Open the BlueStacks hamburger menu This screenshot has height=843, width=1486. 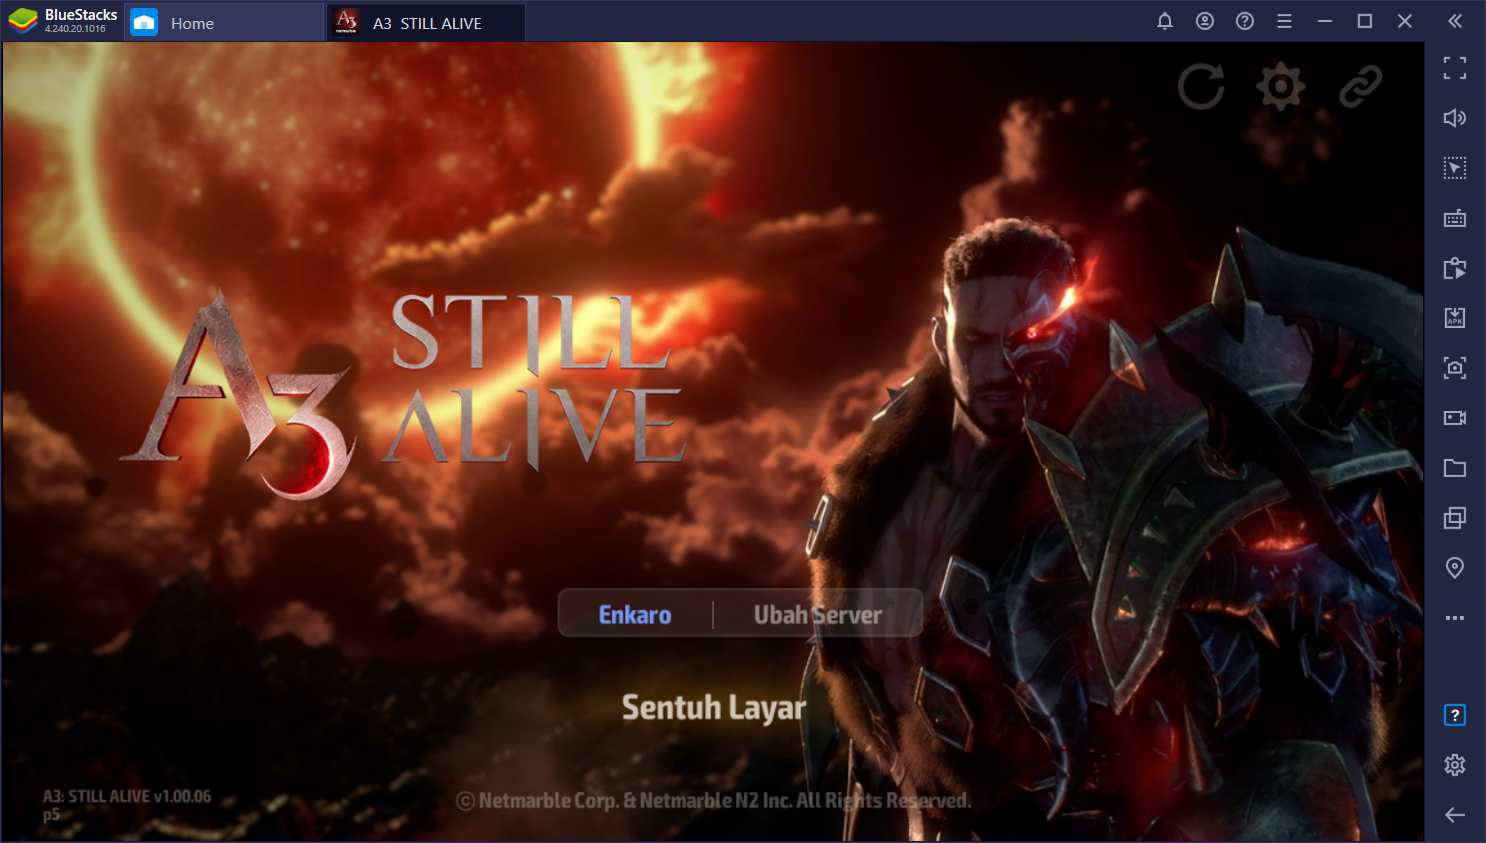1285,21
